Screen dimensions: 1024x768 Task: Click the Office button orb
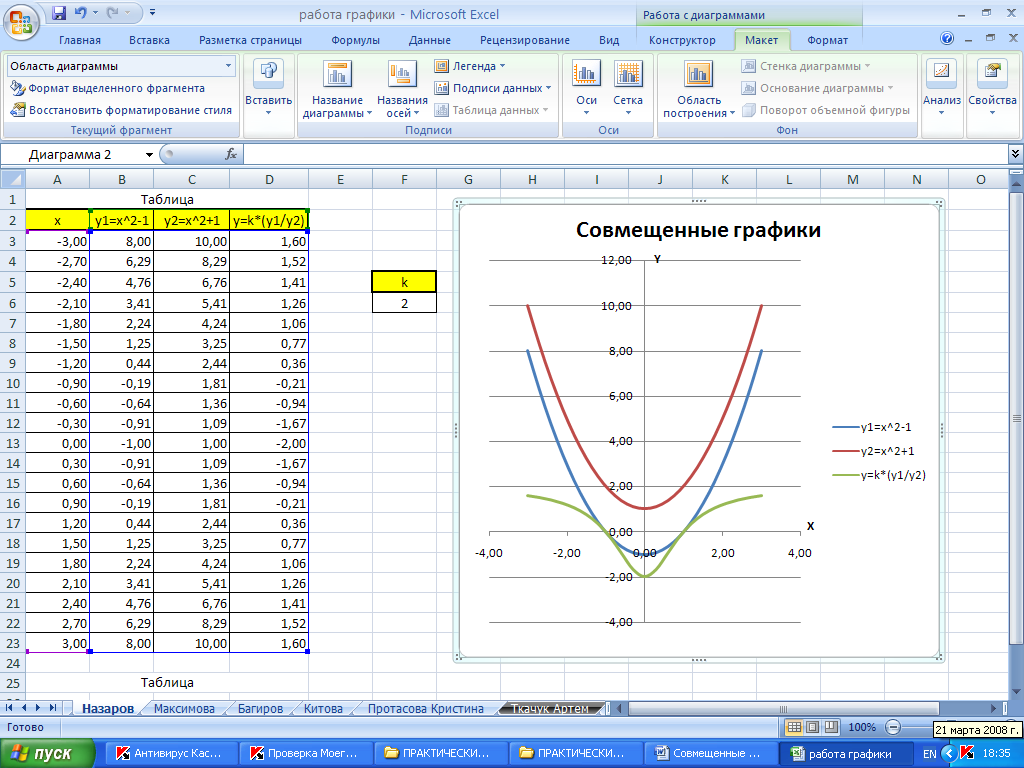tap(22, 22)
